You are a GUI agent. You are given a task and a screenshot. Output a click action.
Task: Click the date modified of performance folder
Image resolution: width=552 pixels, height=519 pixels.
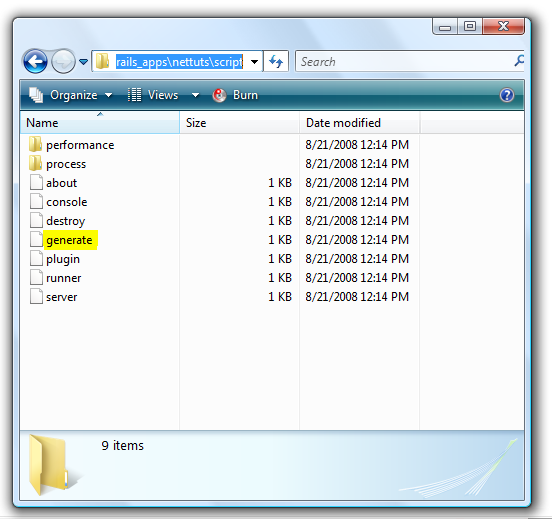pyautogui.click(x=357, y=145)
